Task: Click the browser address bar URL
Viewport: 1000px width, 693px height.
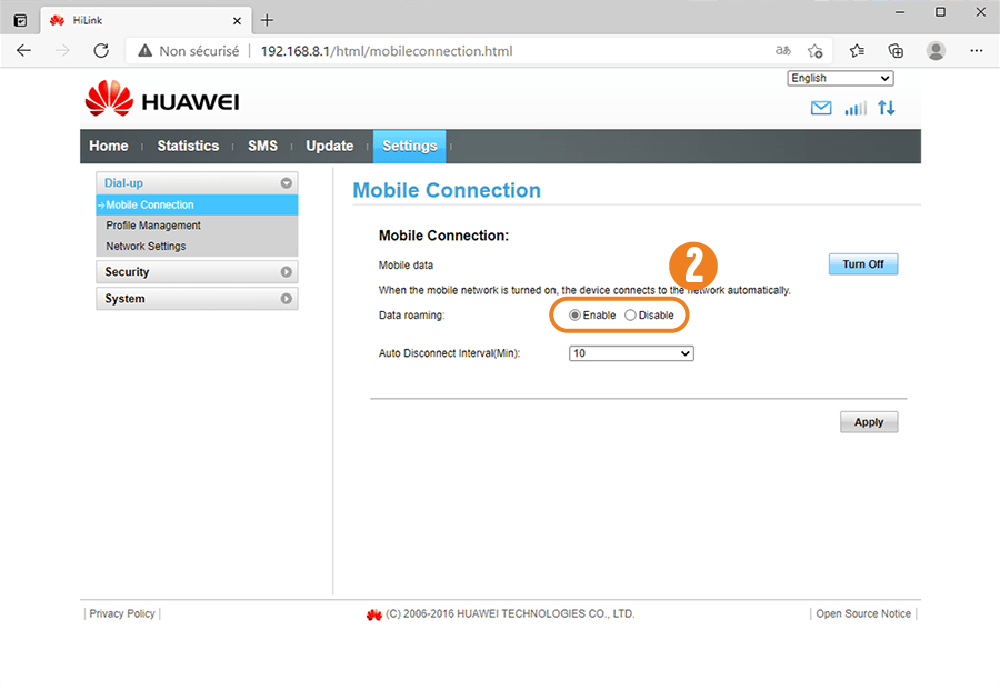Action: point(386,51)
